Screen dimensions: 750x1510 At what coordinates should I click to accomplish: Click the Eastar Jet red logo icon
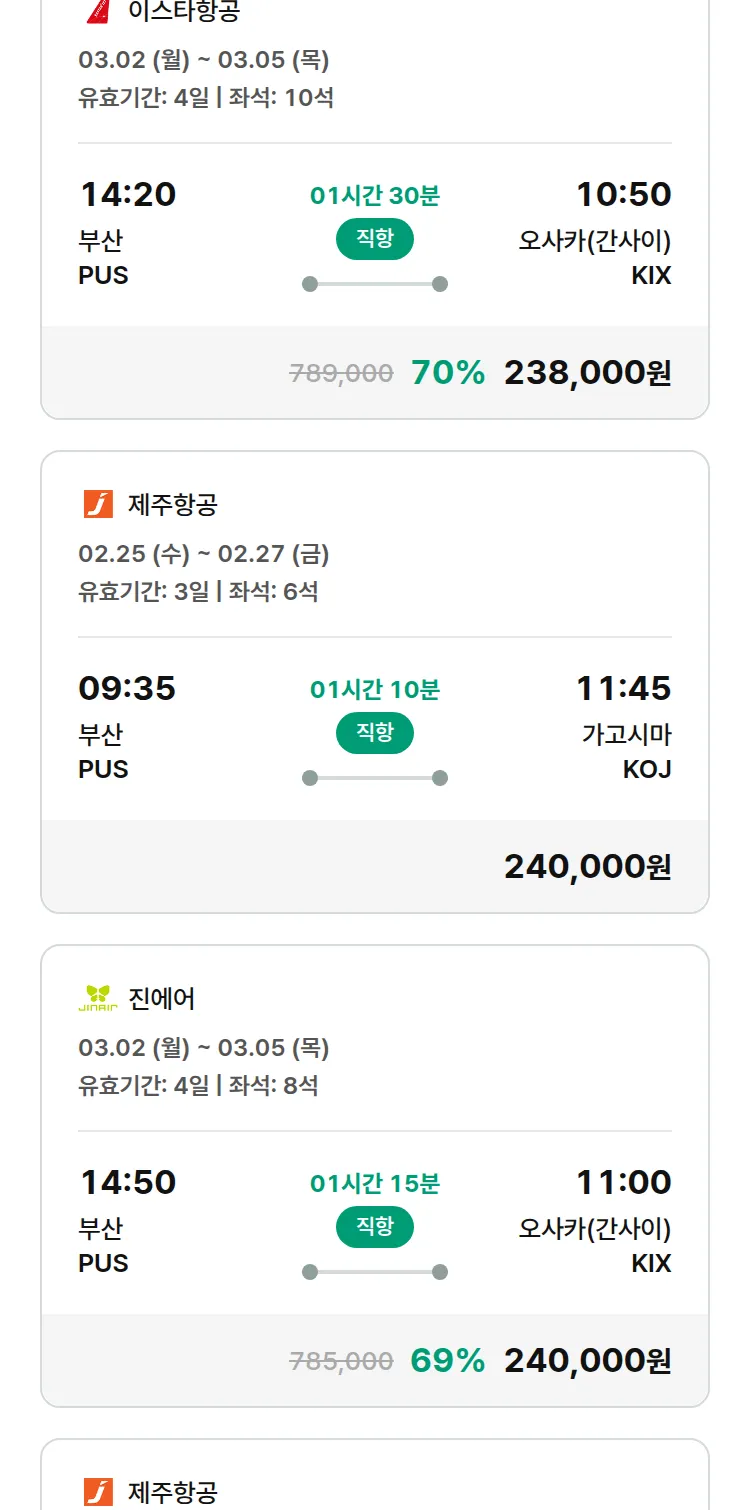point(98,10)
